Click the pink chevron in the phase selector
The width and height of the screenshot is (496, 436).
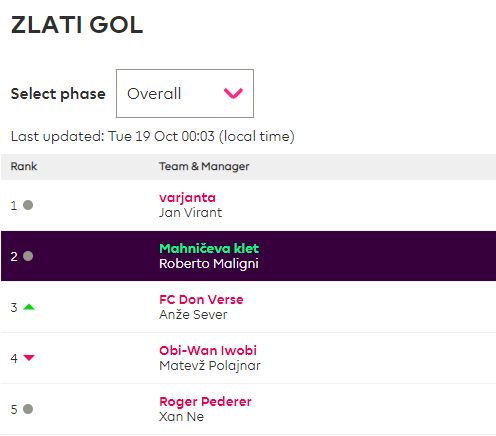[233, 93]
